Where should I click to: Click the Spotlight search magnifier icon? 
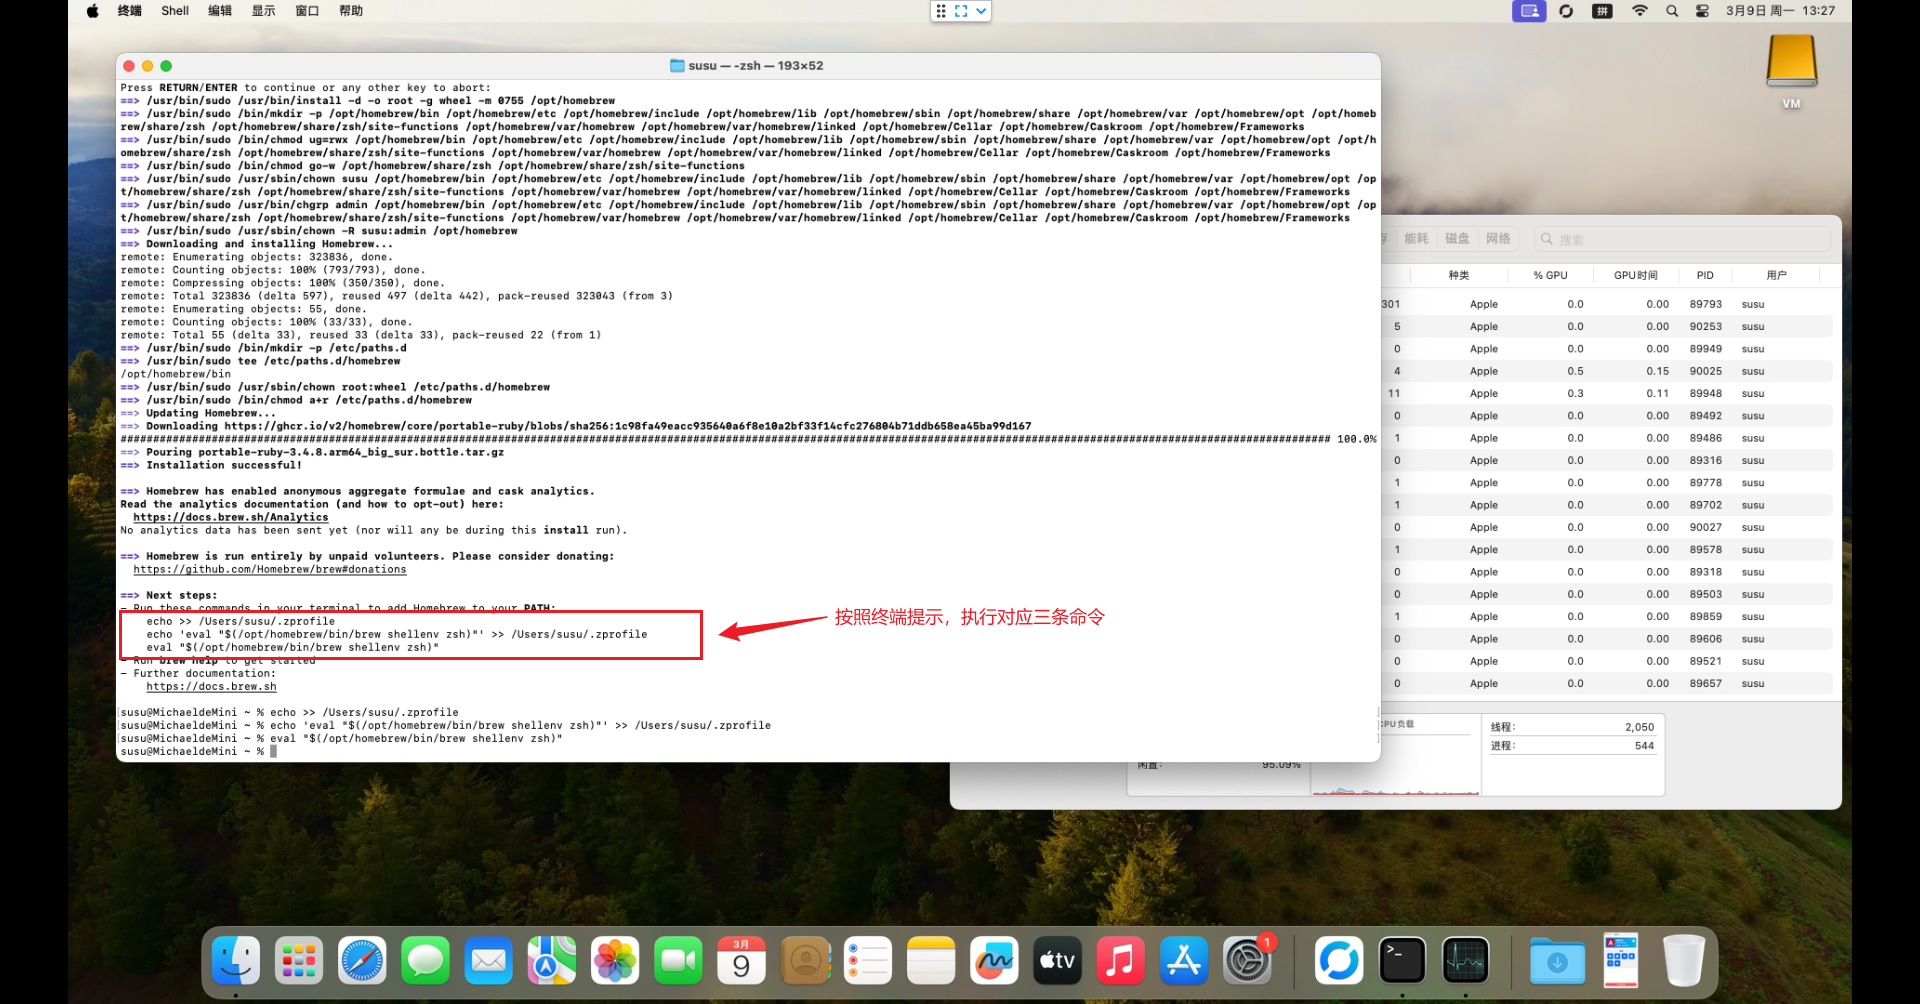click(1672, 11)
